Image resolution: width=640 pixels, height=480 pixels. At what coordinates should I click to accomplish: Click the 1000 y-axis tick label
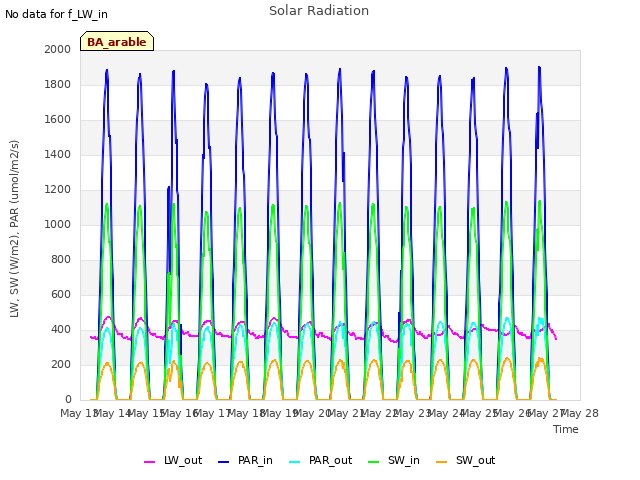(x=58, y=224)
